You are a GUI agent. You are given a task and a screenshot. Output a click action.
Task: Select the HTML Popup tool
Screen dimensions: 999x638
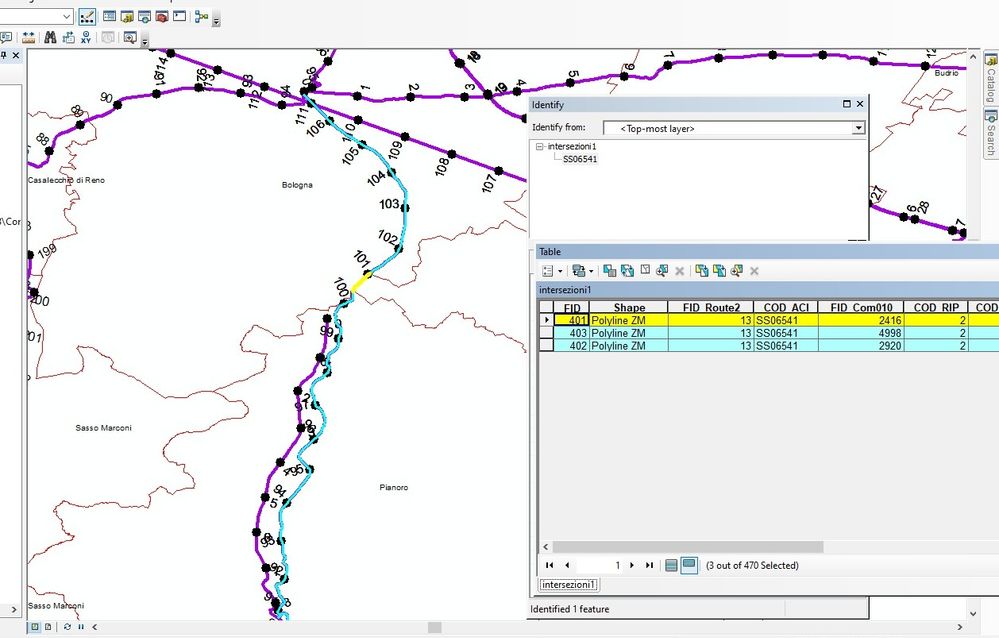tap(6, 38)
